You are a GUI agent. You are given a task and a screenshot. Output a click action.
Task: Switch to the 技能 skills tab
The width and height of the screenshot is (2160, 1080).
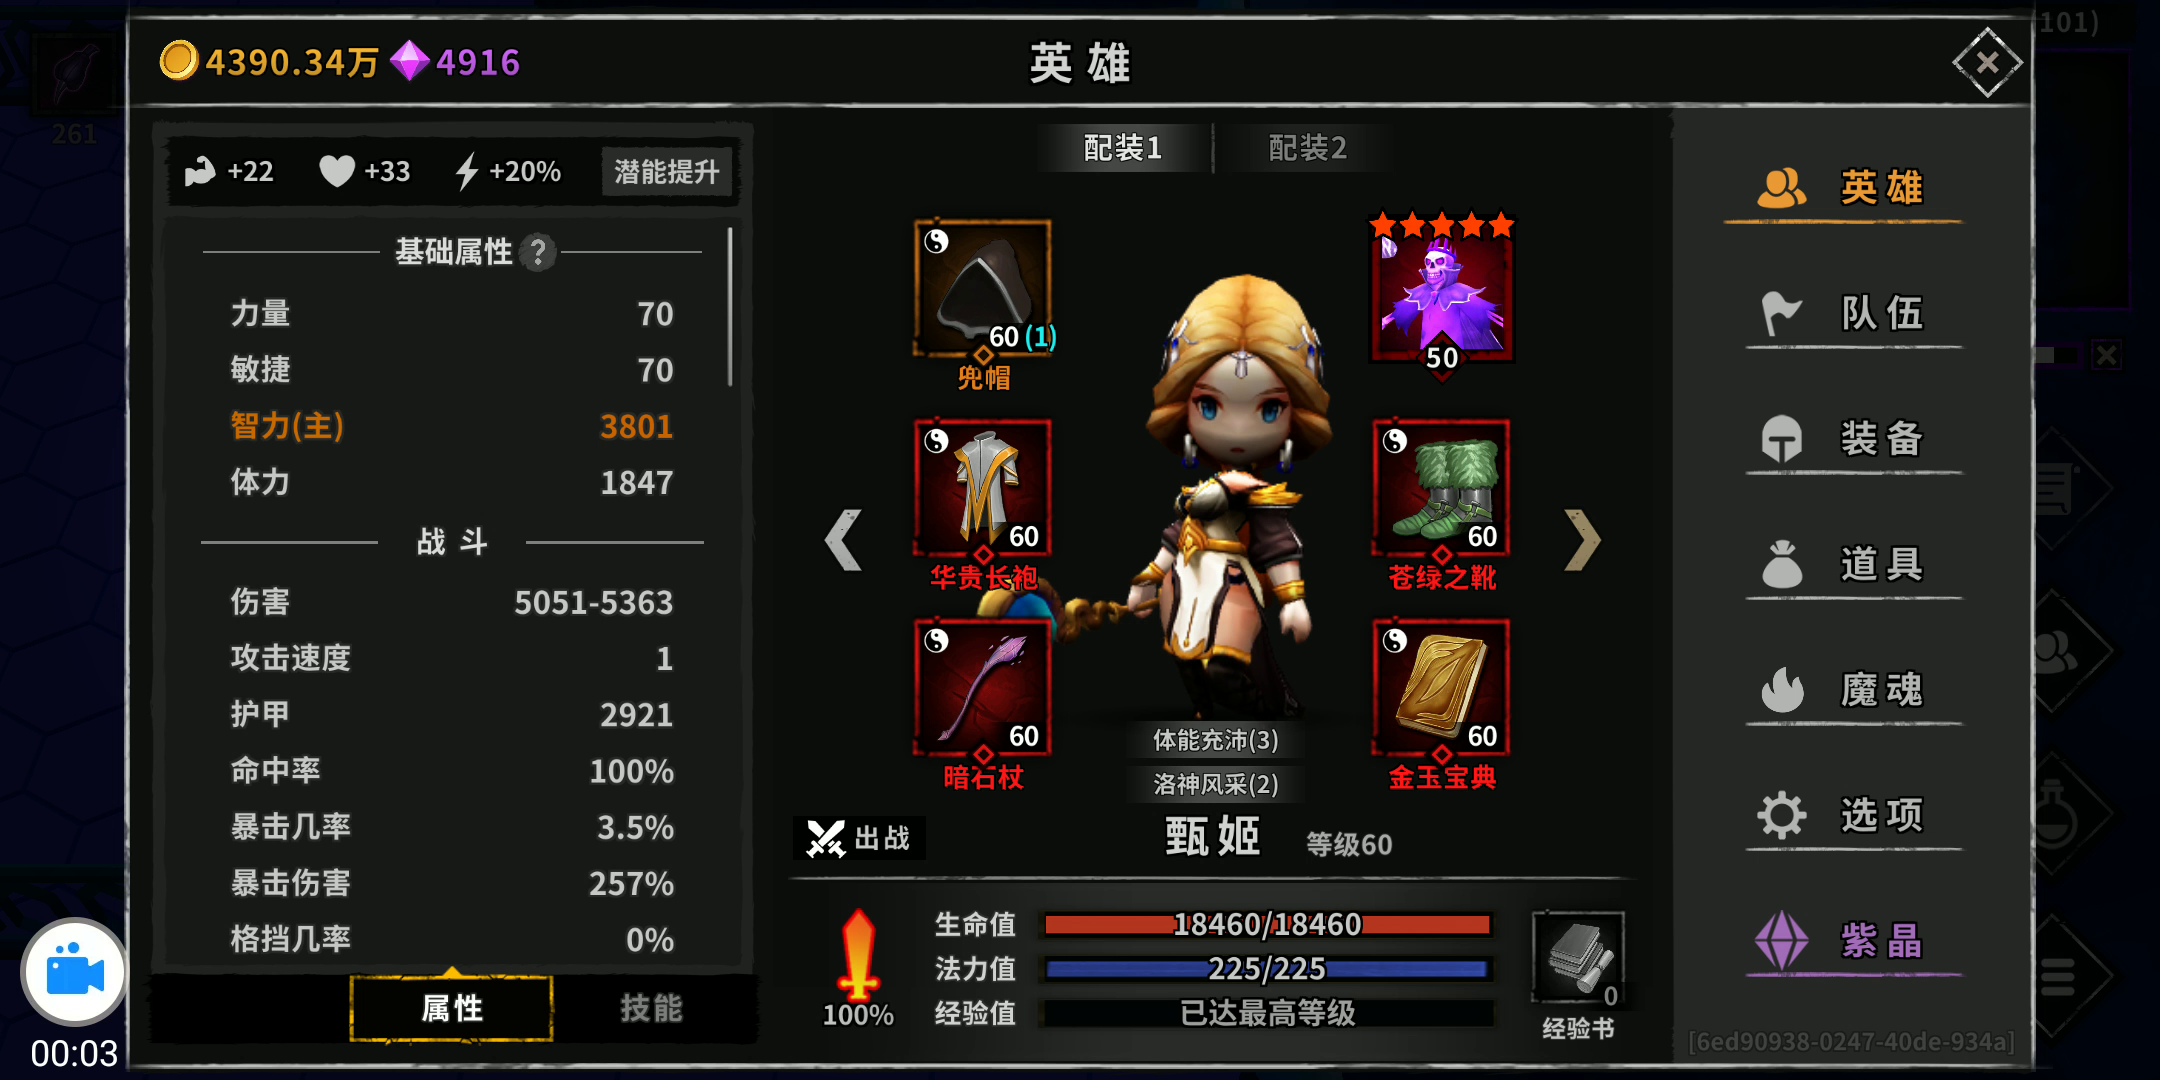[x=651, y=1008]
